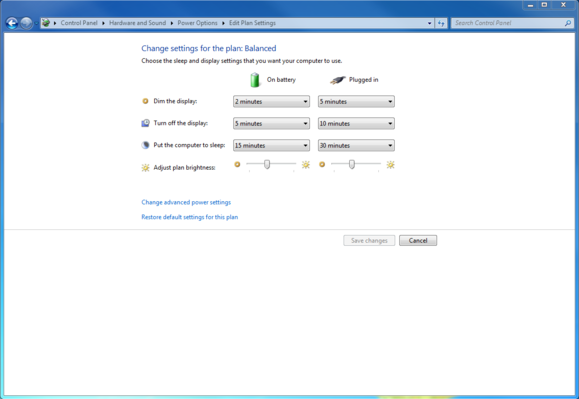The height and width of the screenshot is (399, 579).
Task: Click the moon icon beside sleep setting
Action: click(x=145, y=145)
